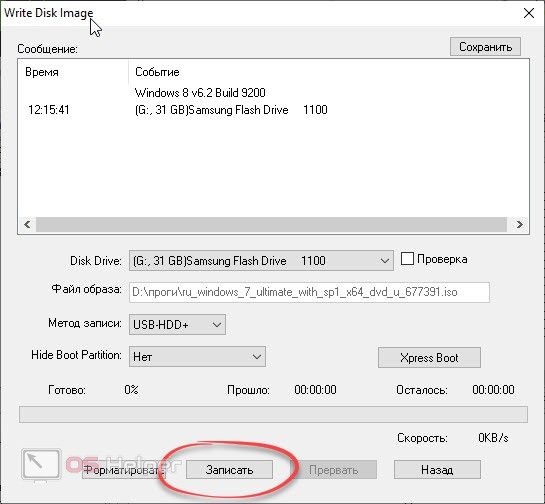Image resolution: width=545 pixels, height=504 pixels.
Task: Select the Время column header
Action: 42,72
